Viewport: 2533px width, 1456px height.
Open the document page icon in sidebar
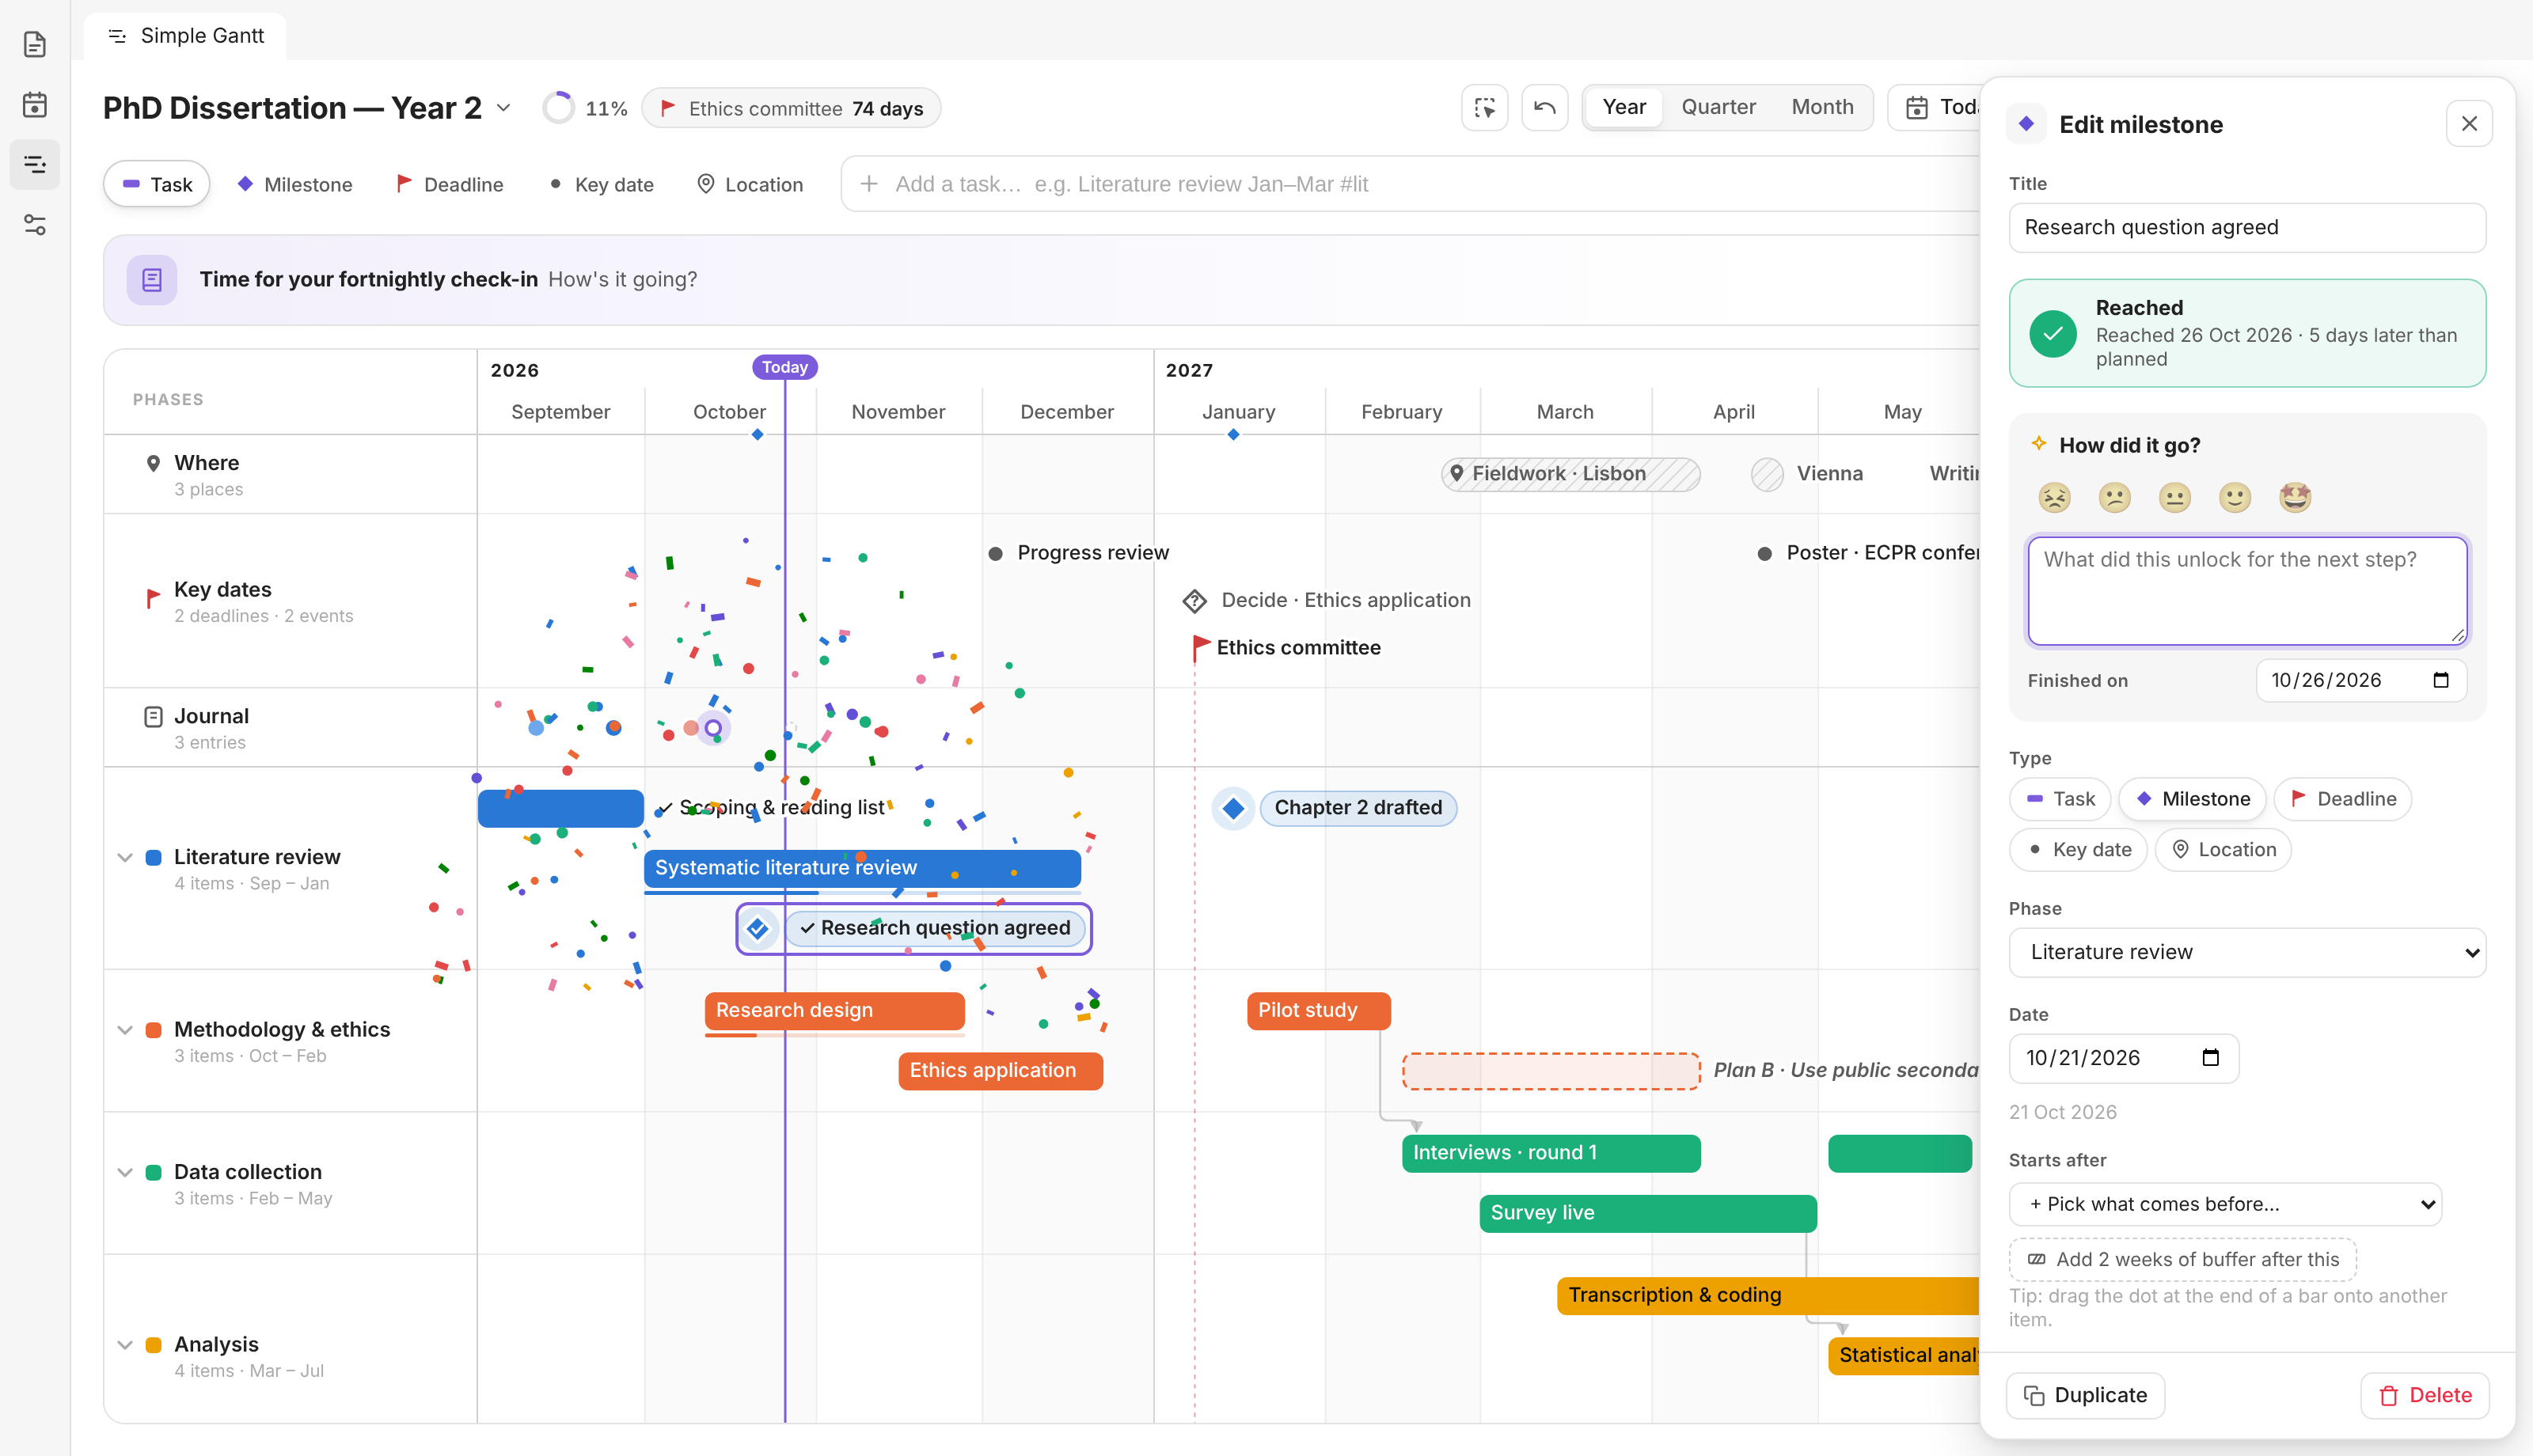35,44
